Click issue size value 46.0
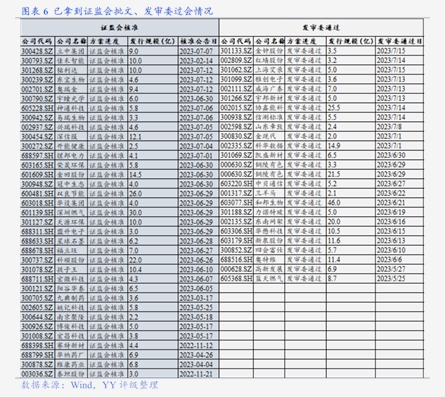445x397 pixels. tap(334, 203)
